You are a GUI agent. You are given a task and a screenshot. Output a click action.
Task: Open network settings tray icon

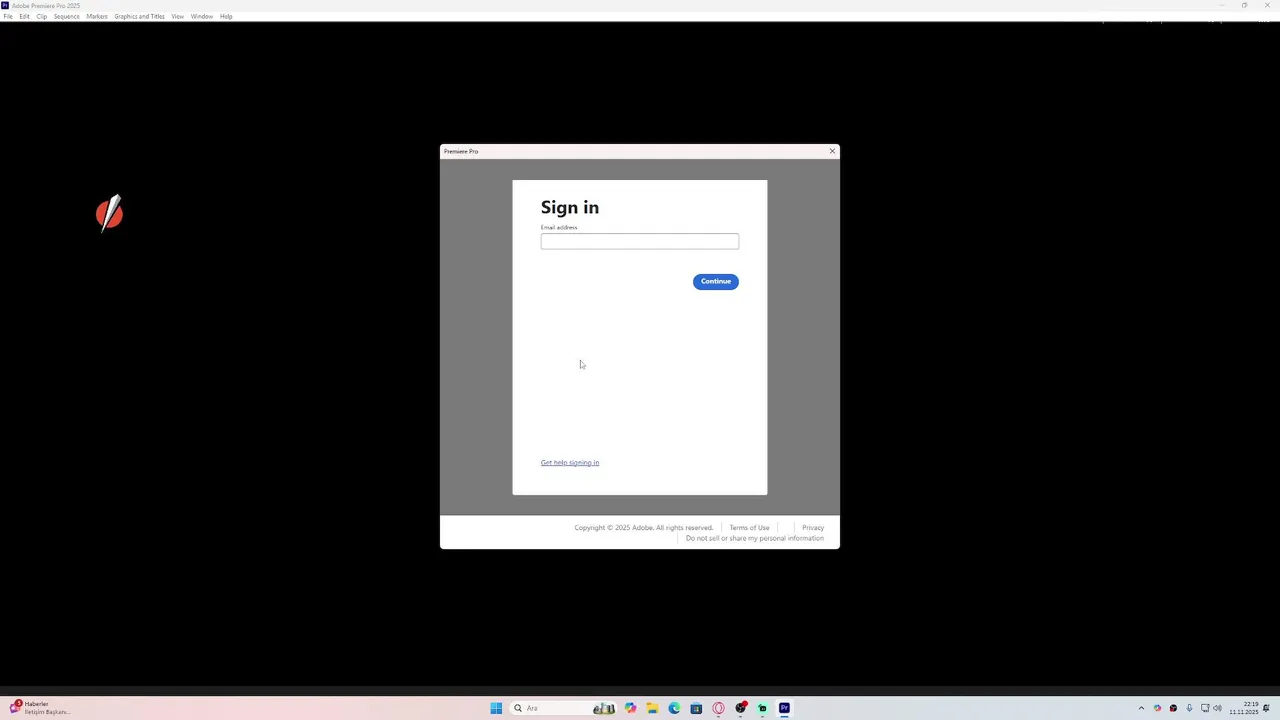coord(1205,708)
